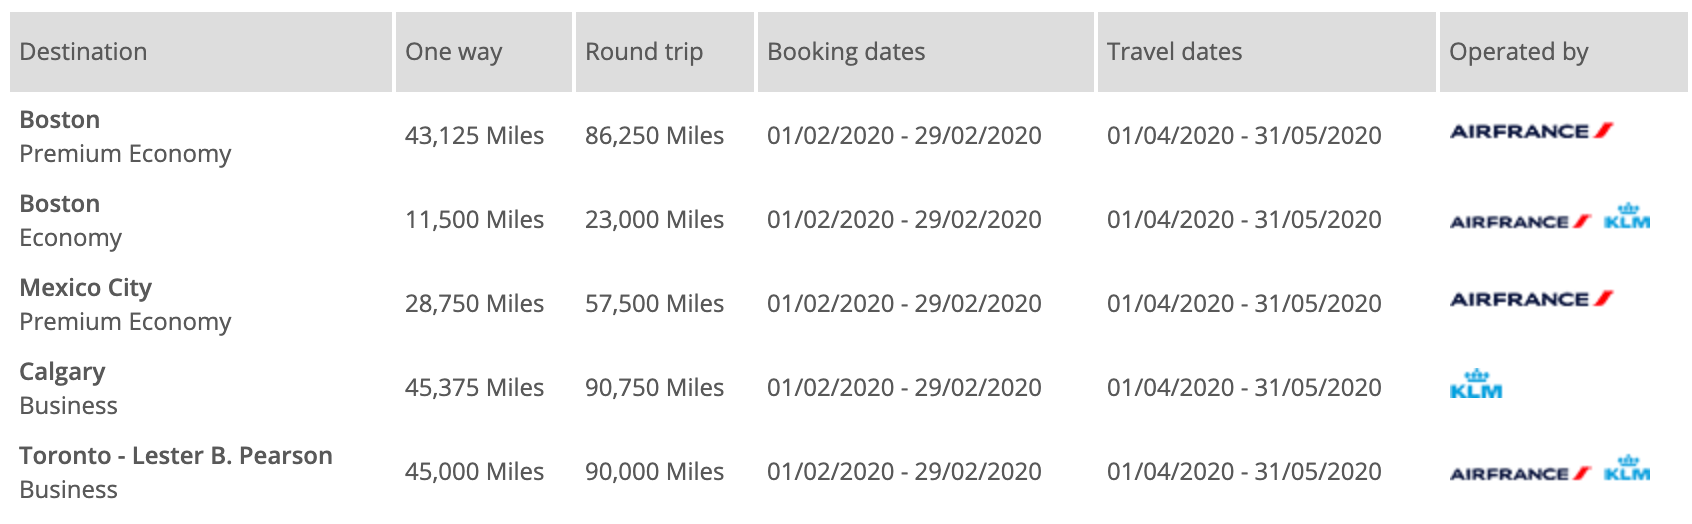Viewport: 1692px width, 524px height.
Task: Click the 90,750 Miles round trip fare
Action: click(654, 388)
